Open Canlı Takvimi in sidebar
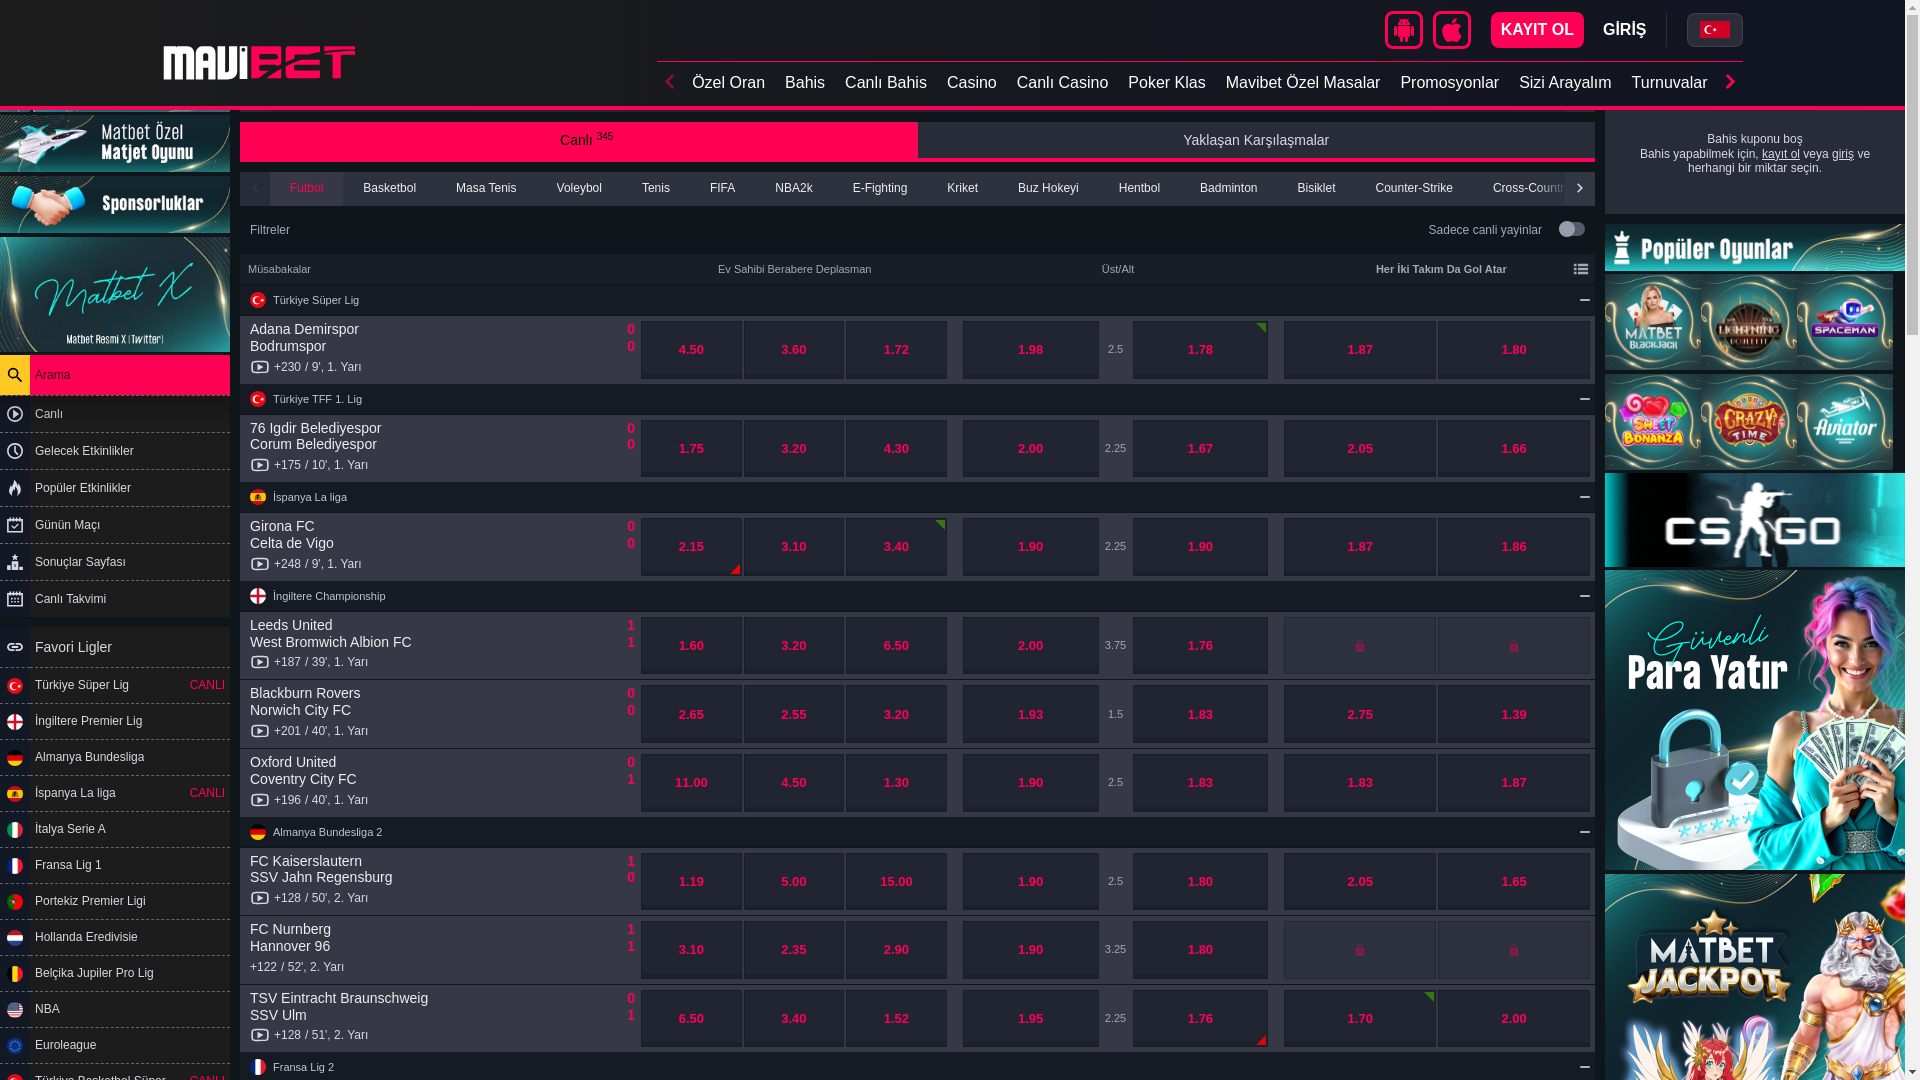Viewport: 1920px width, 1080px height. tap(115, 599)
